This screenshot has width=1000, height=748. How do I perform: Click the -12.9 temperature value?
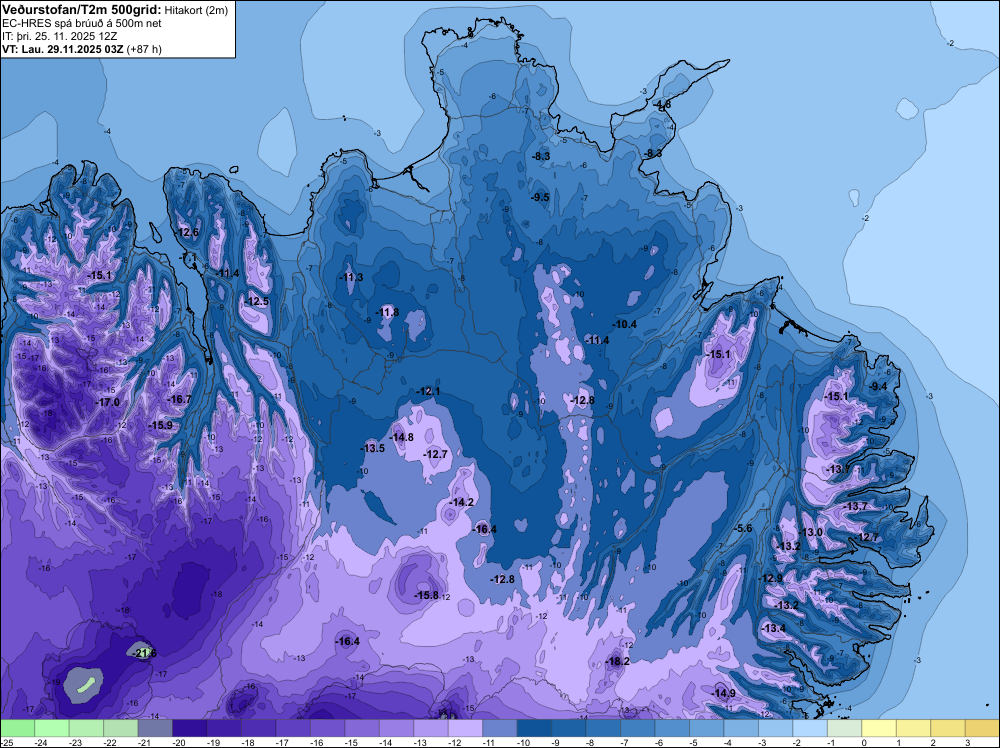[771, 578]
